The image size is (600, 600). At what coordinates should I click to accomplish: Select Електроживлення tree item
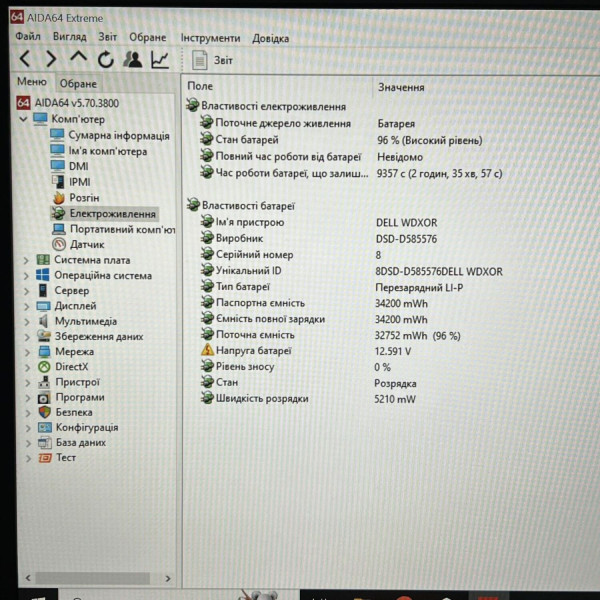pyautogui.click(x=104, y=214)
